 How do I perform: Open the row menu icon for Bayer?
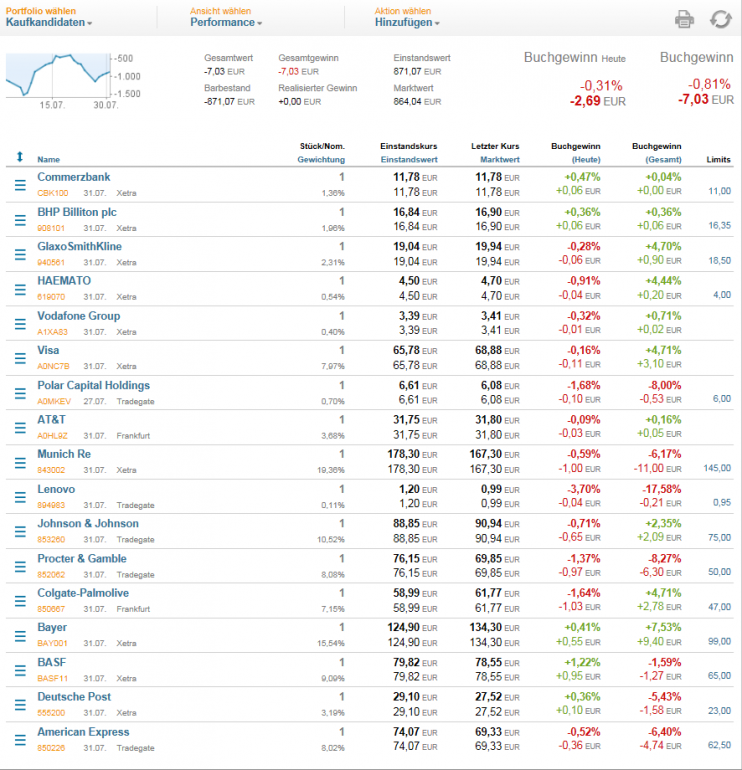20,636
